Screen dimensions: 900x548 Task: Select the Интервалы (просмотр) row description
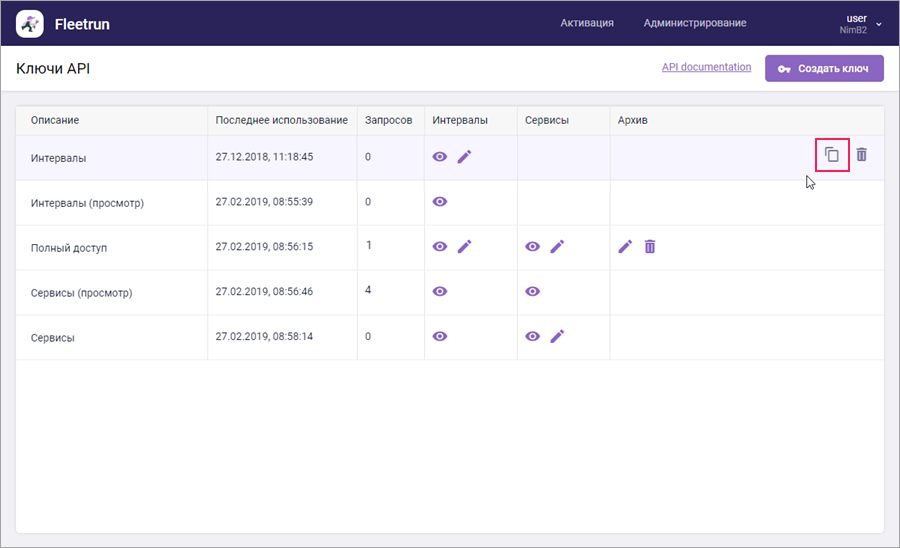[87, 203]
